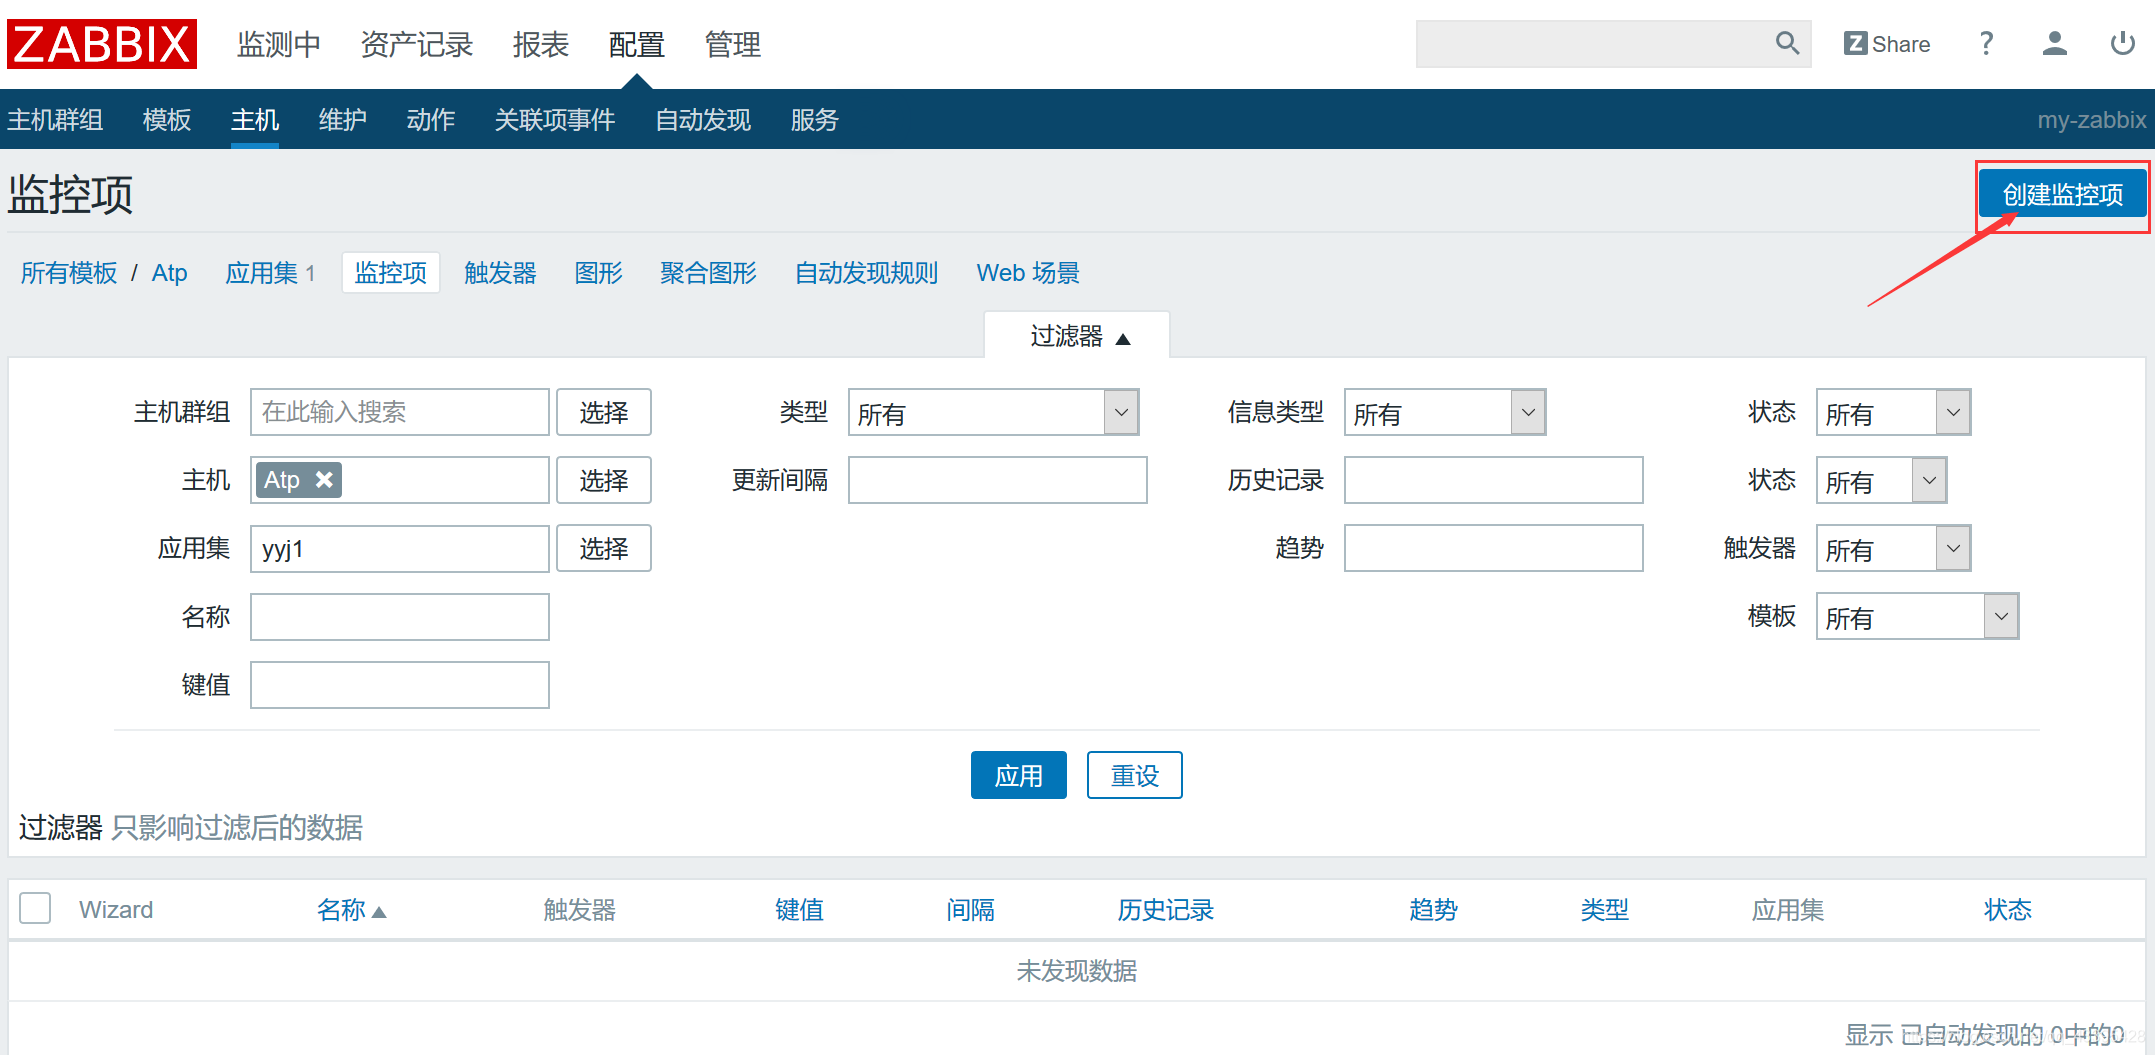Go to 动作 submenu
Image resolution: width=2155 pixels, height=1055 pixels.
point(431,120)
